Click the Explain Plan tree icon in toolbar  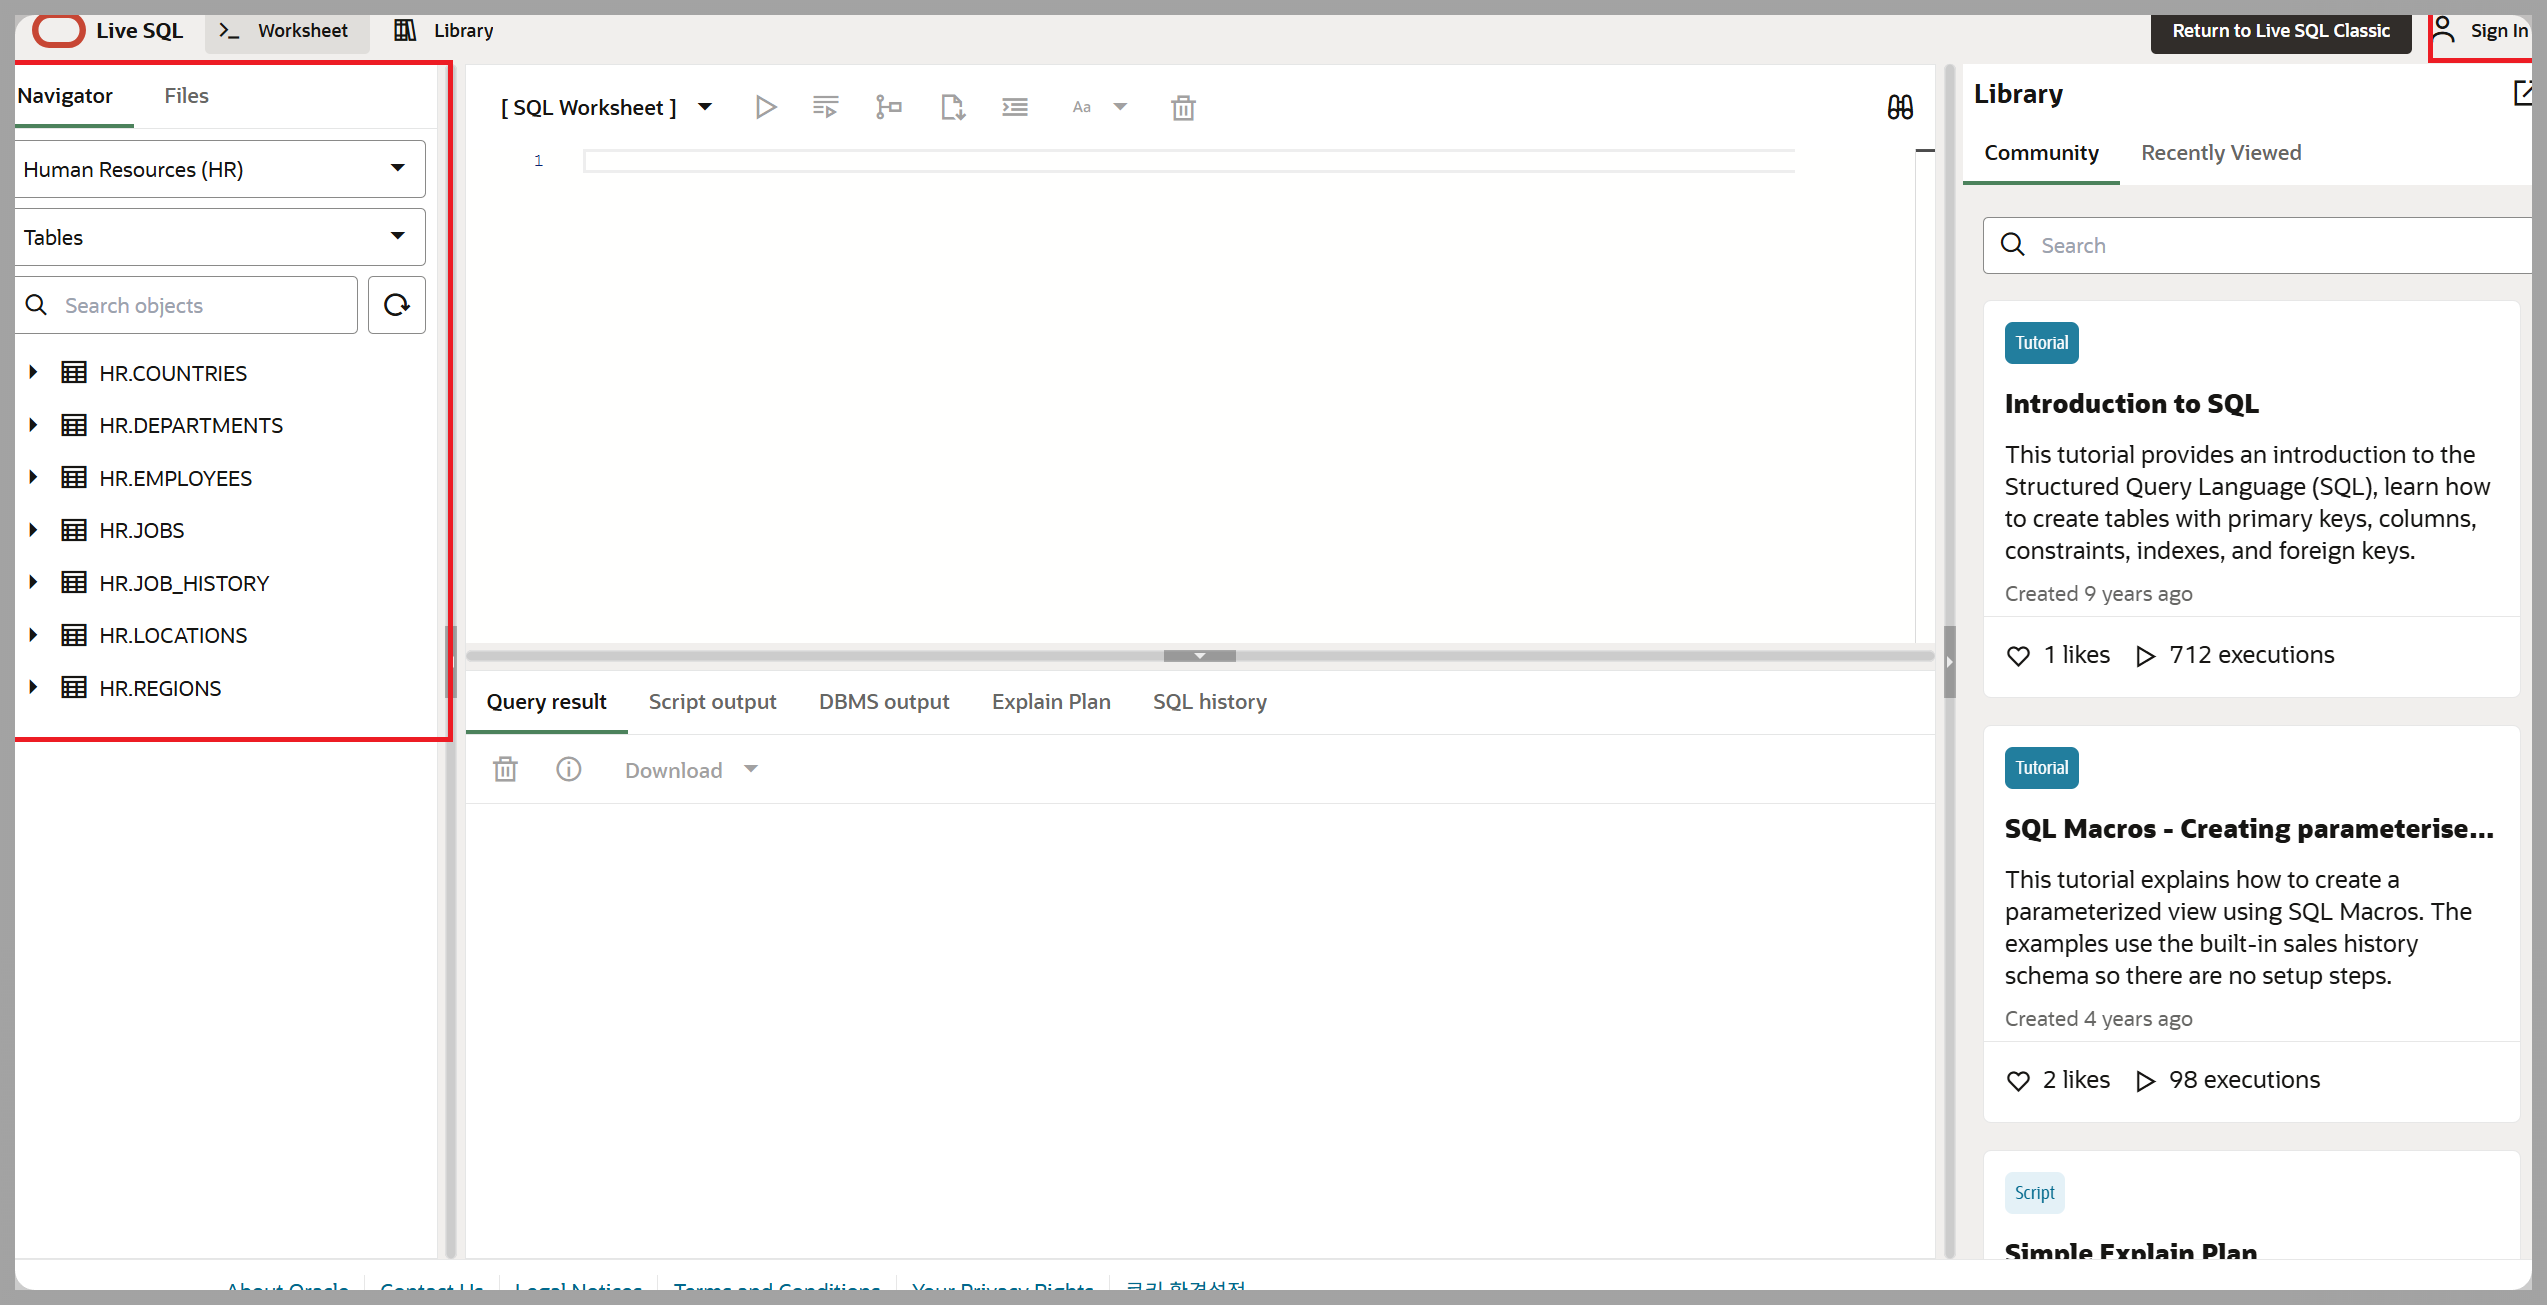[x=888, y=107]
